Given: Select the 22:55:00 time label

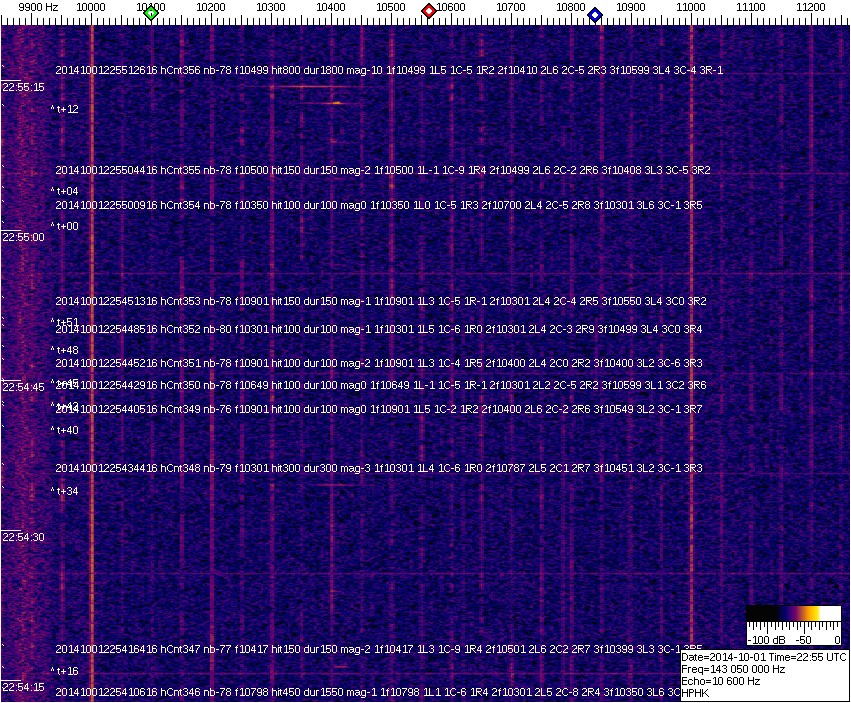Looking at the screenshot, I should click(23, 237).
